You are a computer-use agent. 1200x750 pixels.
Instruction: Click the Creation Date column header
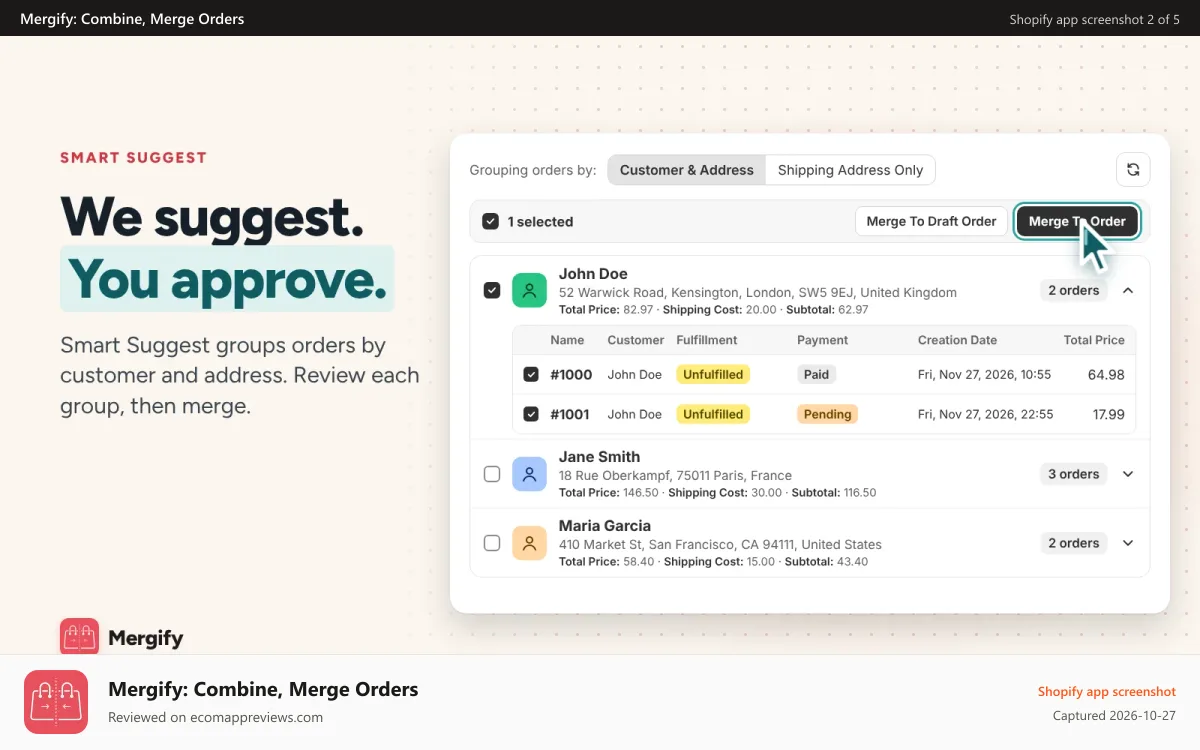tap(957, 340)
